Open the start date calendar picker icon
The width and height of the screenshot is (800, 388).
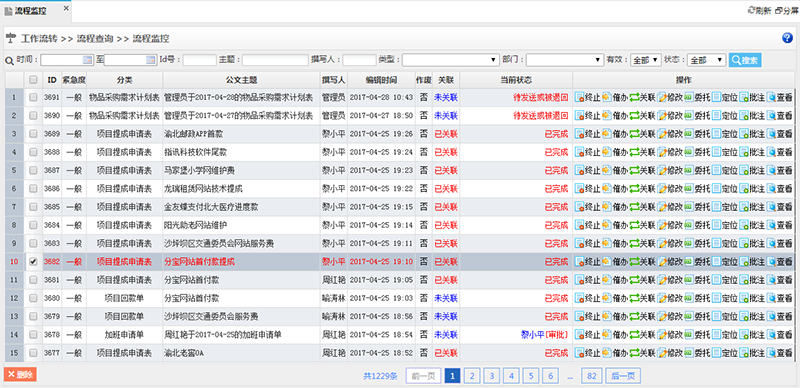pos(88,60)
